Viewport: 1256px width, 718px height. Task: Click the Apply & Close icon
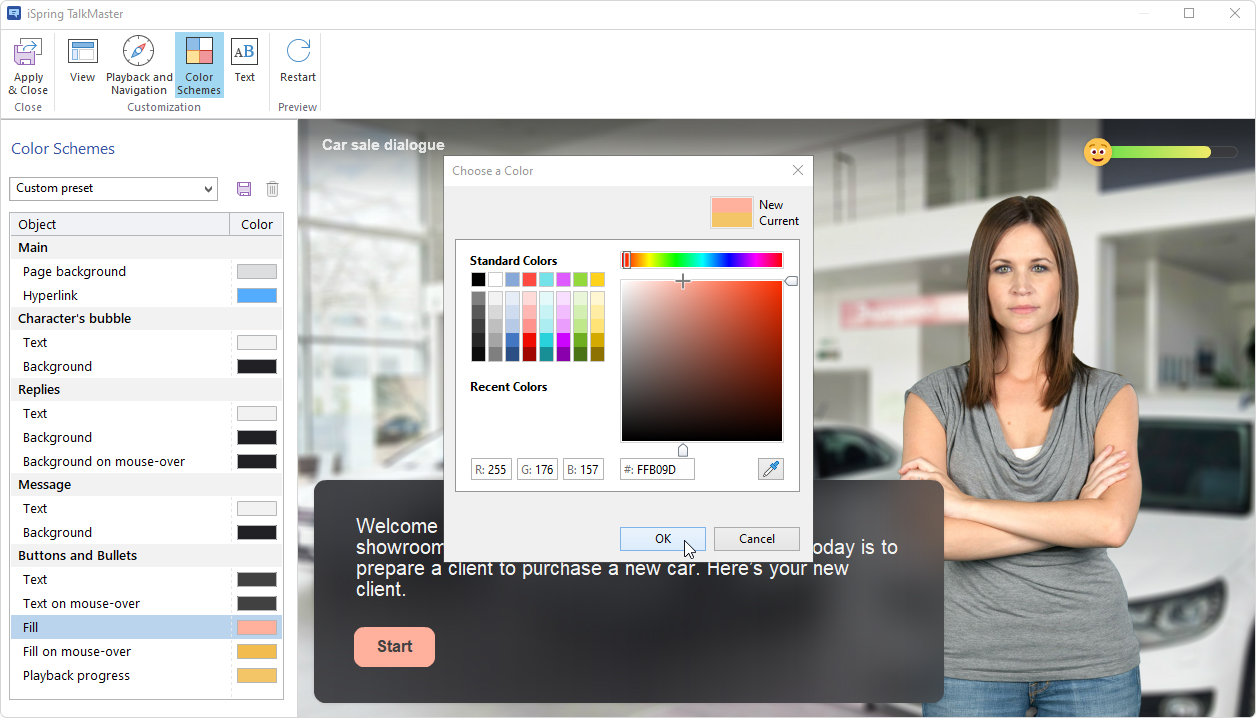27,60
